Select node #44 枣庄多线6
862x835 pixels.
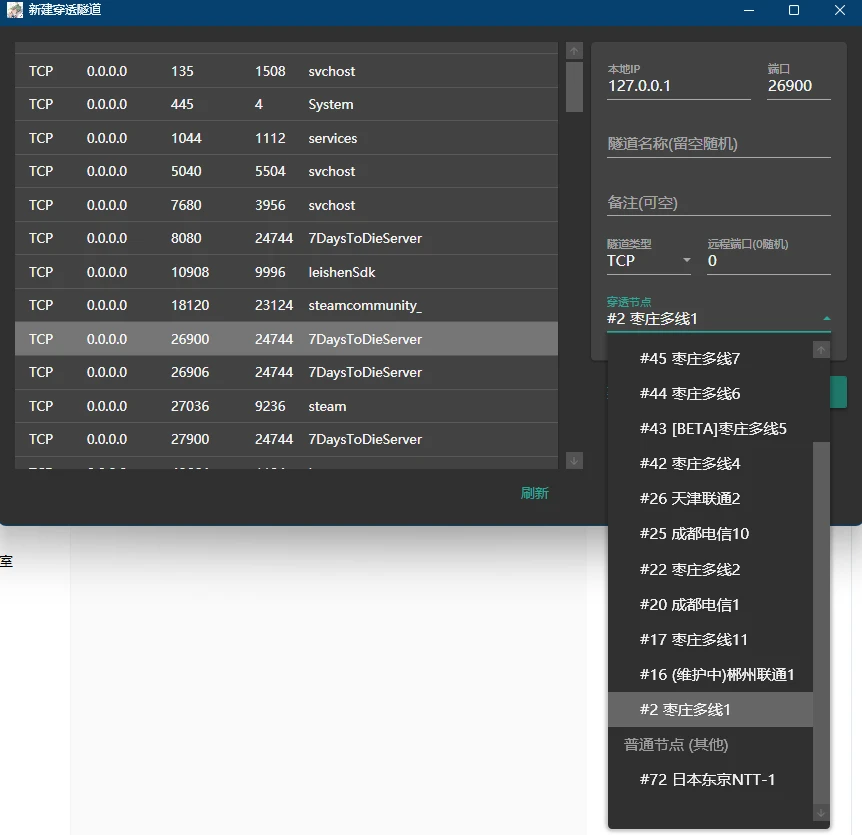click(x=710, y=394)
